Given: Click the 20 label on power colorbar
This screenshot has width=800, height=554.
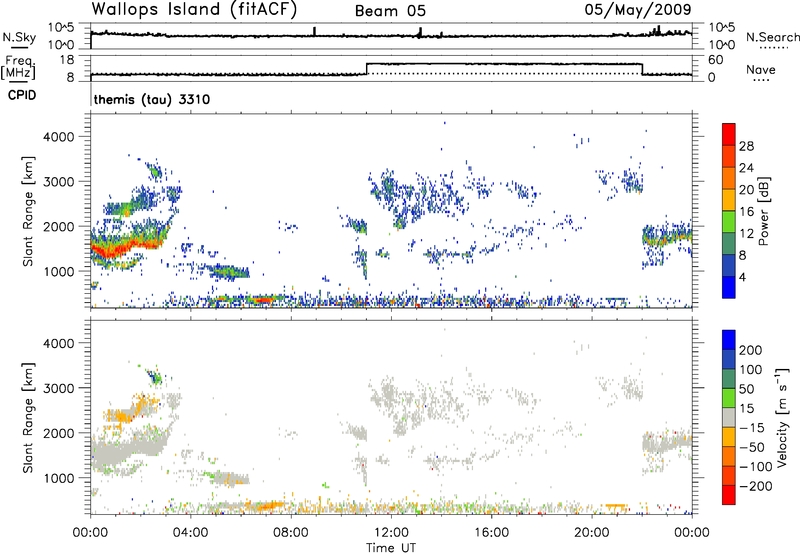Looking at the screenshot, I should [x=746, y=190].
